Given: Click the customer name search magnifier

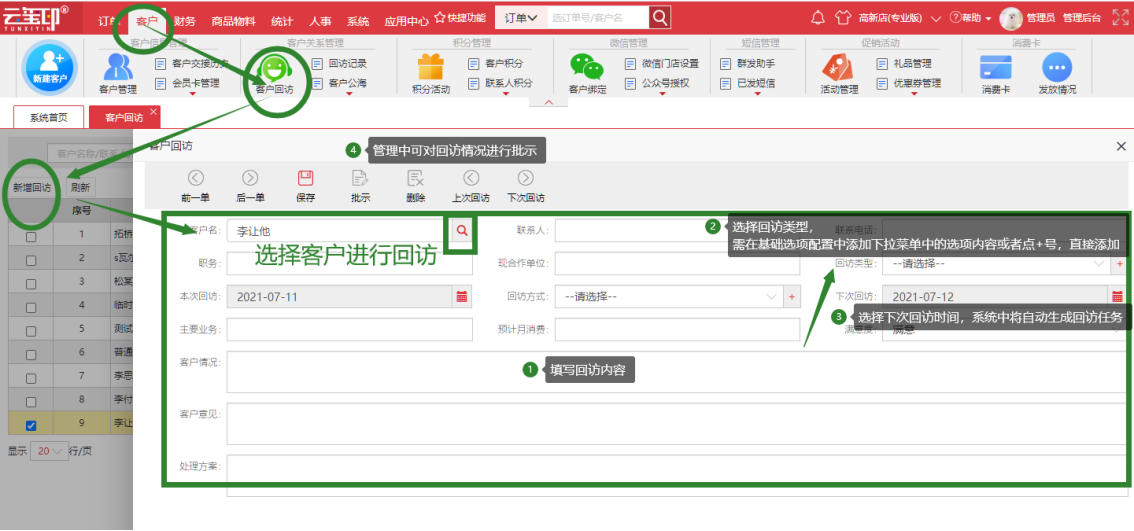Looking at the screenshot, I should click(x=462, y=230).
